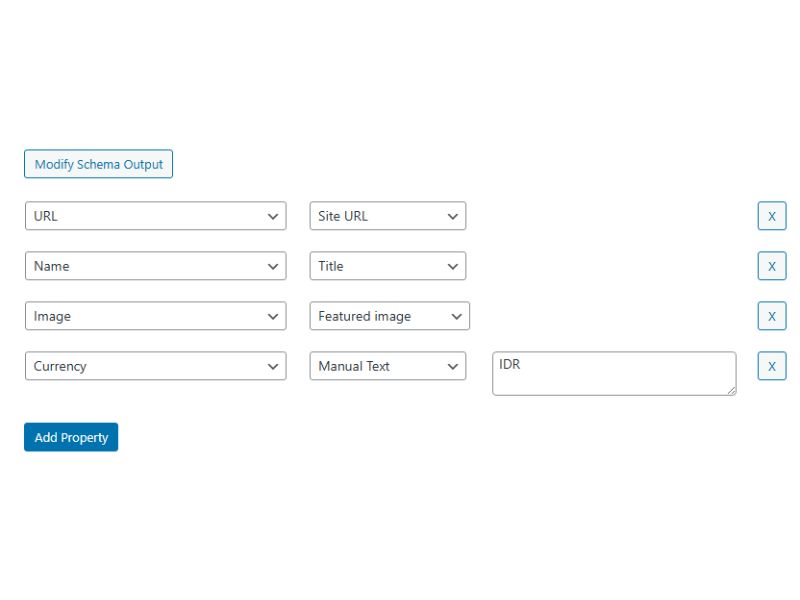Open the Title value dropdown

(387, 266)
